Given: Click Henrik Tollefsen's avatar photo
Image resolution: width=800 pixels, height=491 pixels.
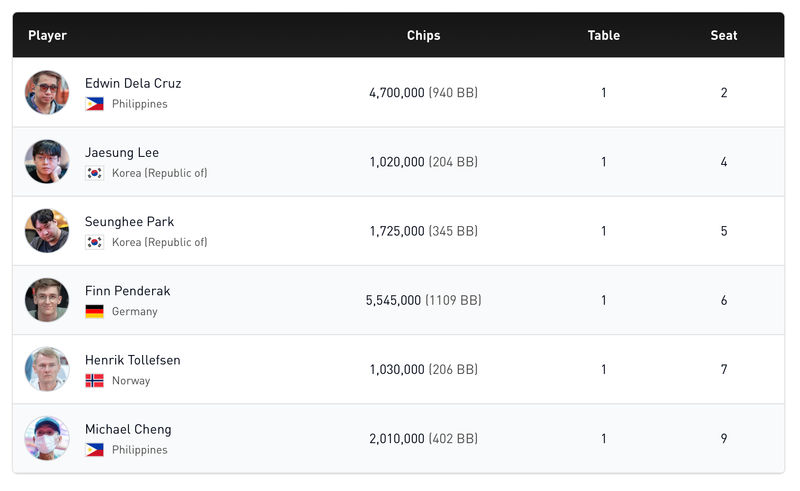Looking at the screenshot, I should click(x=47, y=369).
